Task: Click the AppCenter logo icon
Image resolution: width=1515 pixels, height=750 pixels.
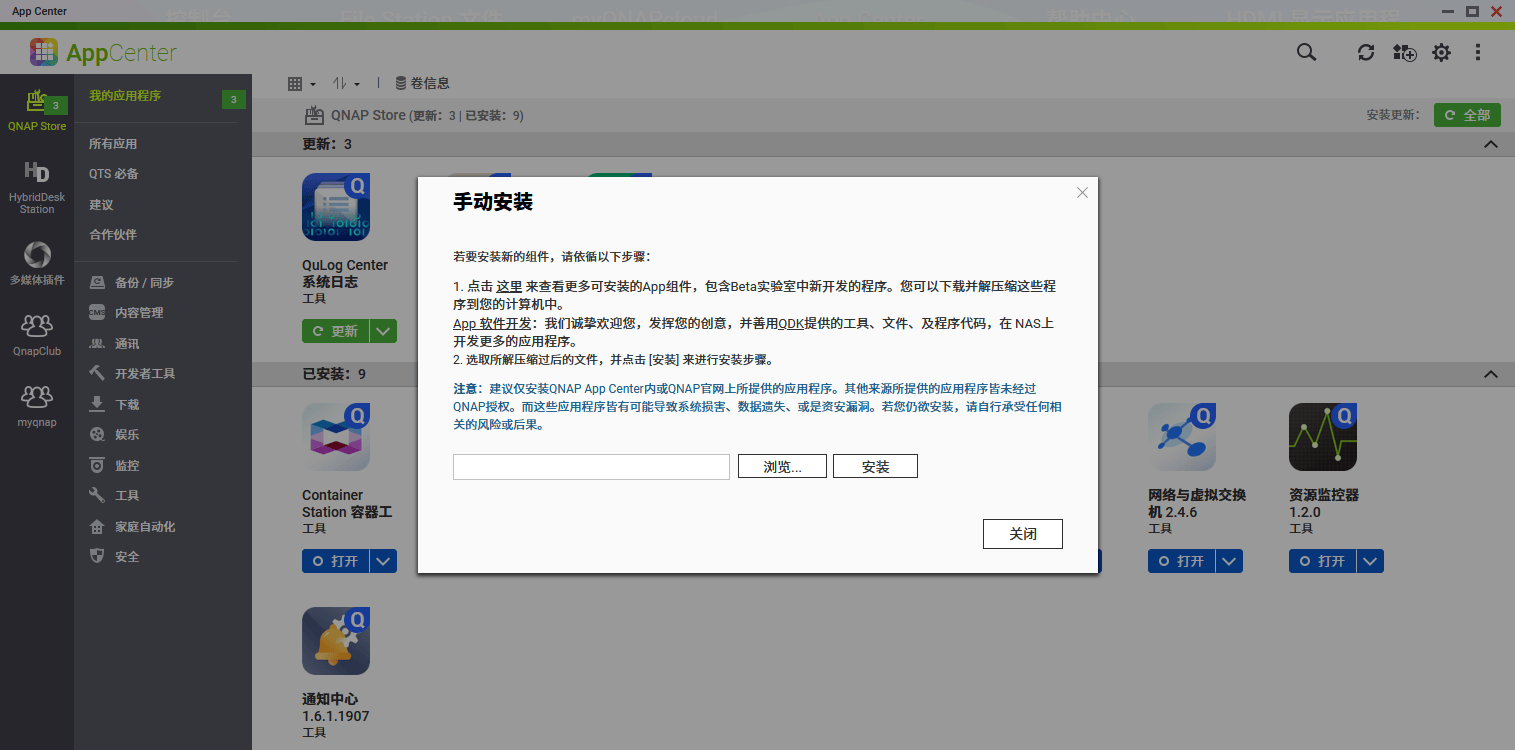Action: (x=44, y=52)
